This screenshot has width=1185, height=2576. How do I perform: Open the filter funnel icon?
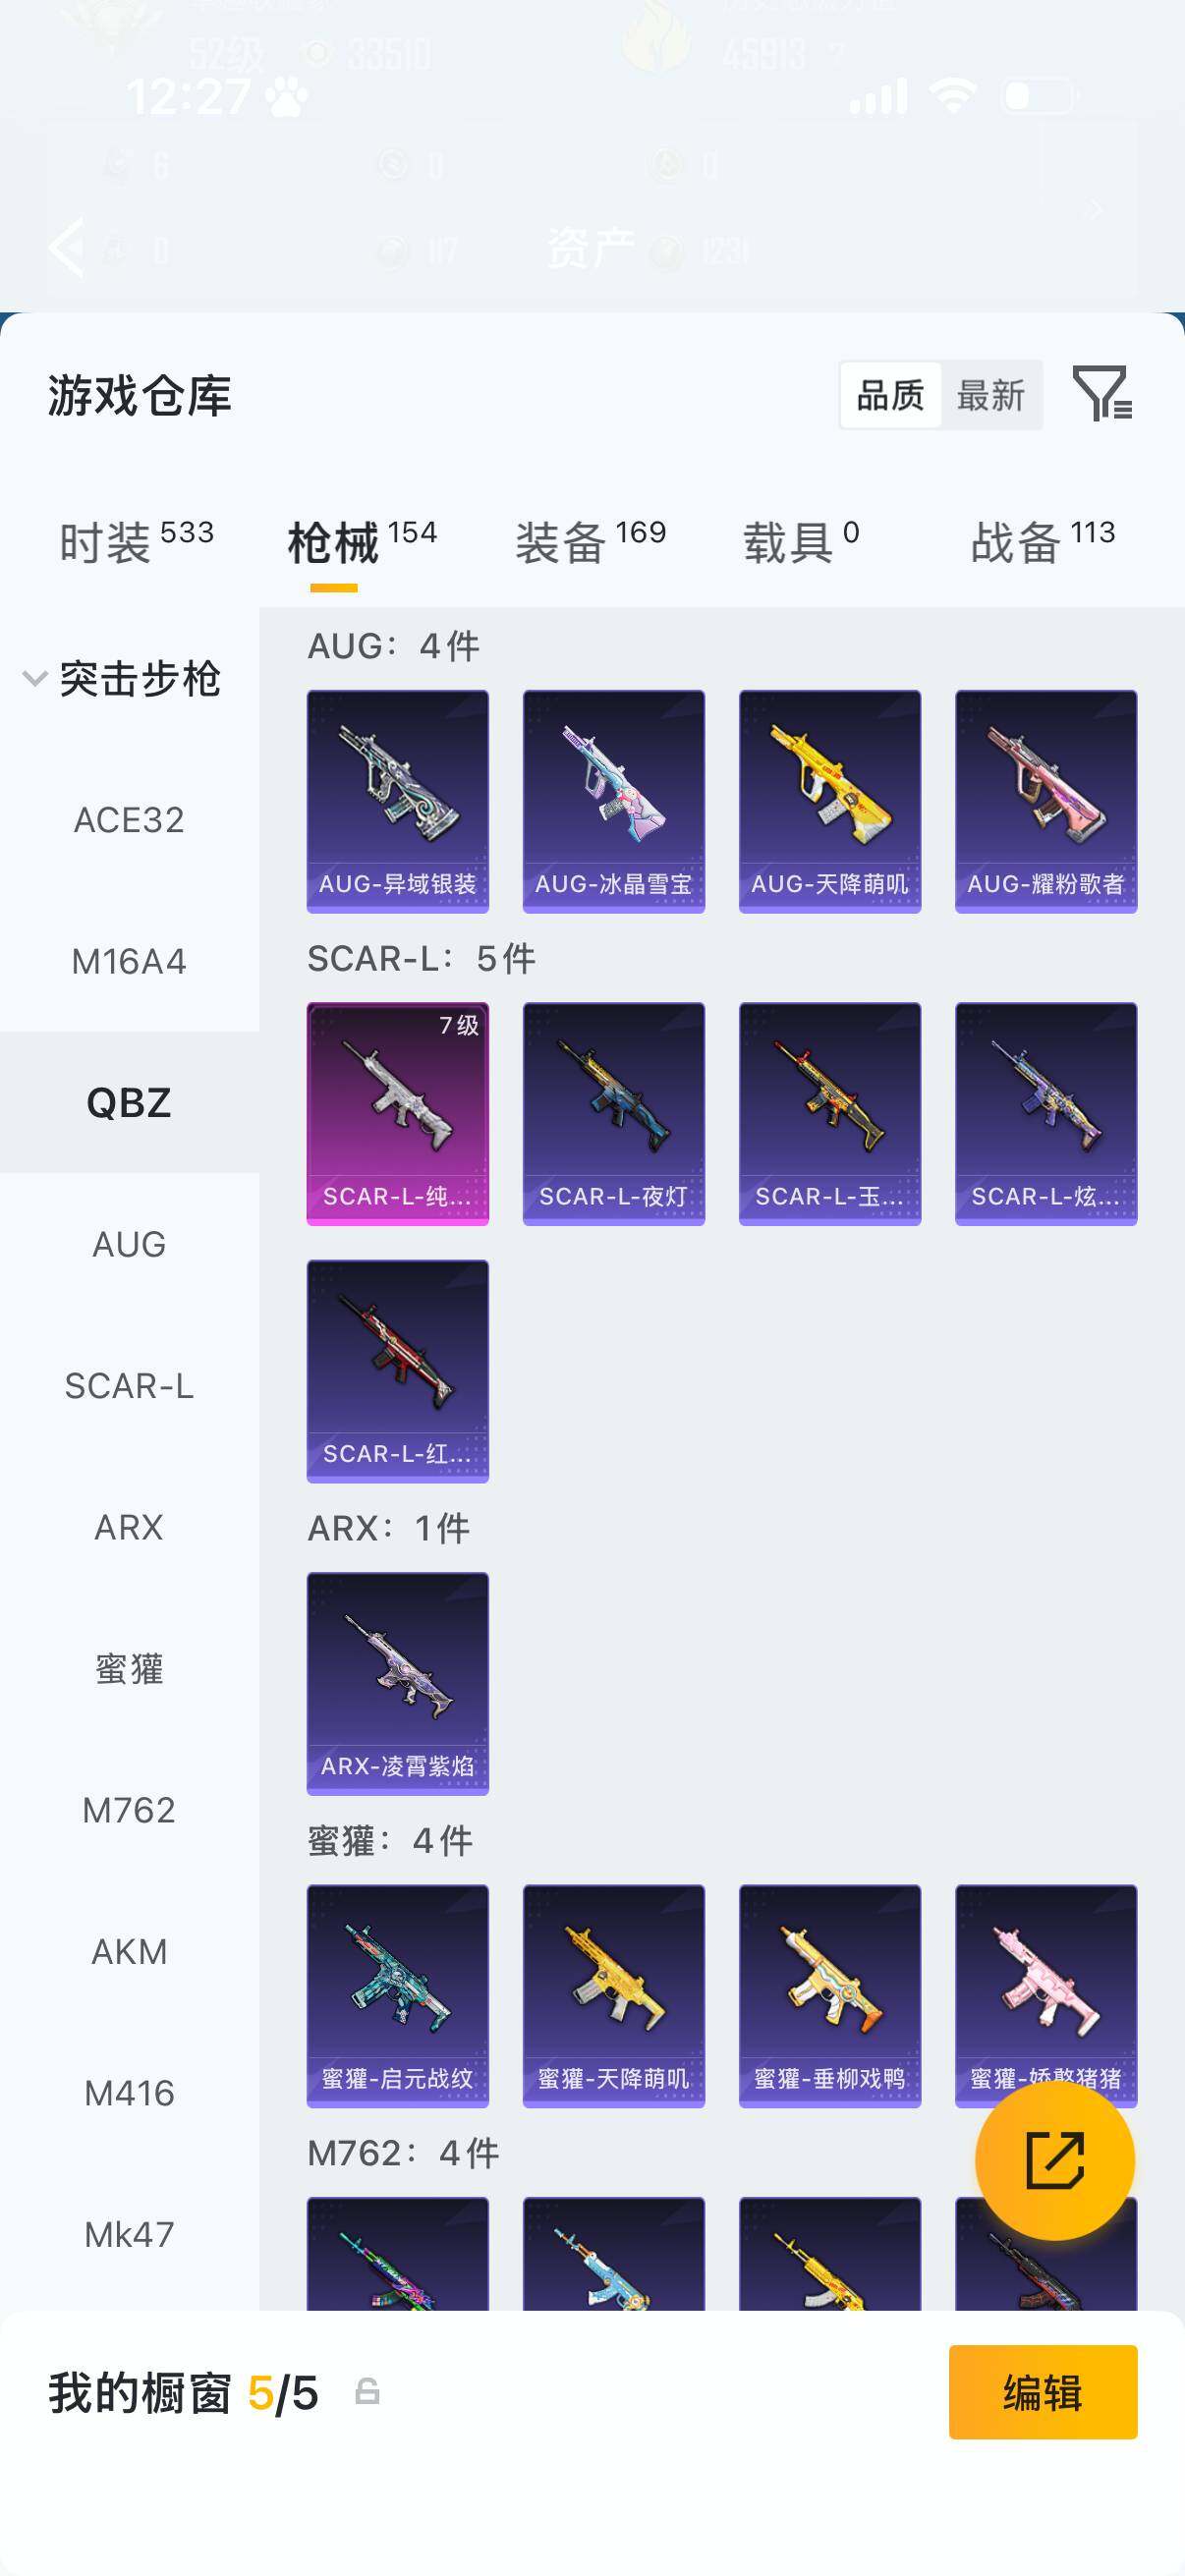(x=1102, y=393)
